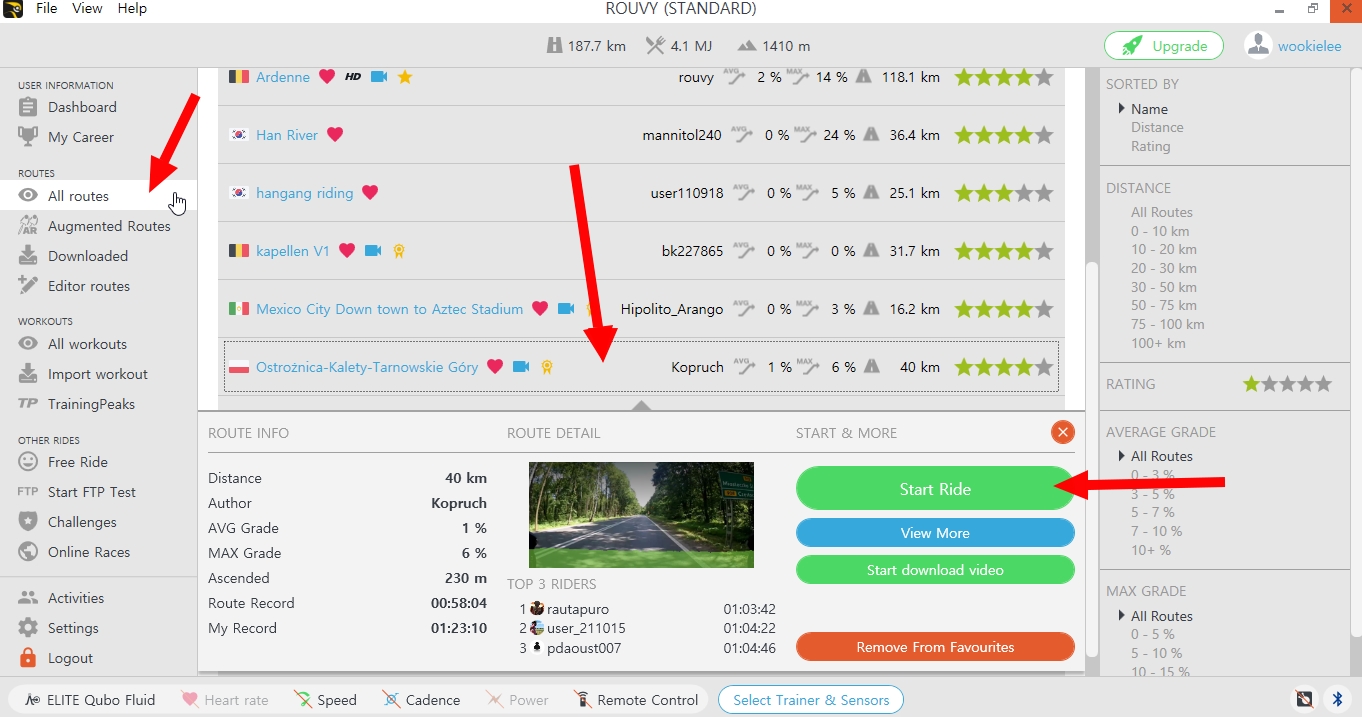Filter distance to 10 - 20 km
Viewport: 1362px width, 717px height.
coord(1163,250)
